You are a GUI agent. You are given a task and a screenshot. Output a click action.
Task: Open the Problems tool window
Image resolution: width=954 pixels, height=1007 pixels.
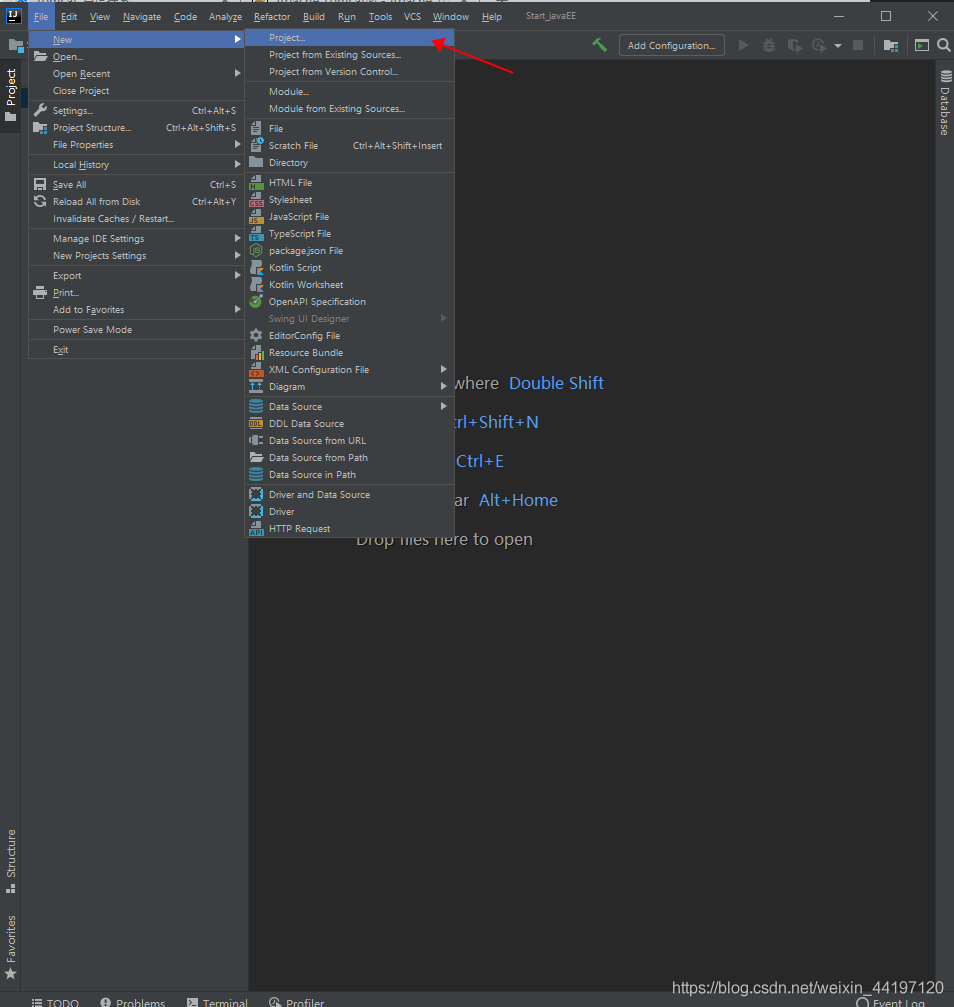pyautogui.click(x=132, y=1001)
